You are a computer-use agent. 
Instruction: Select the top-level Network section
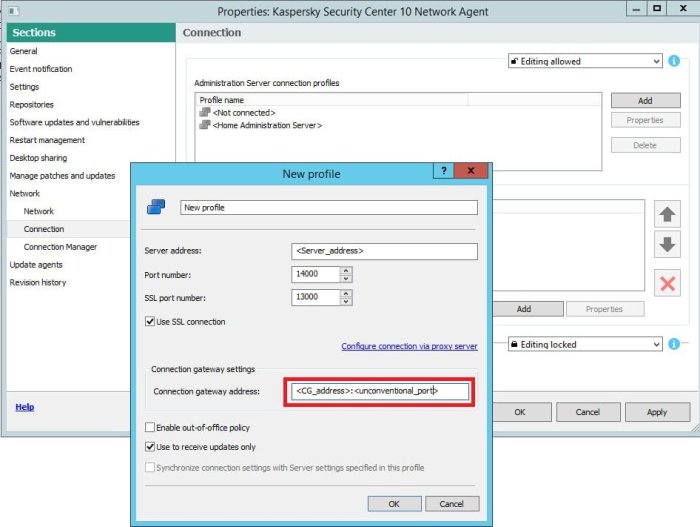point(25,193)
